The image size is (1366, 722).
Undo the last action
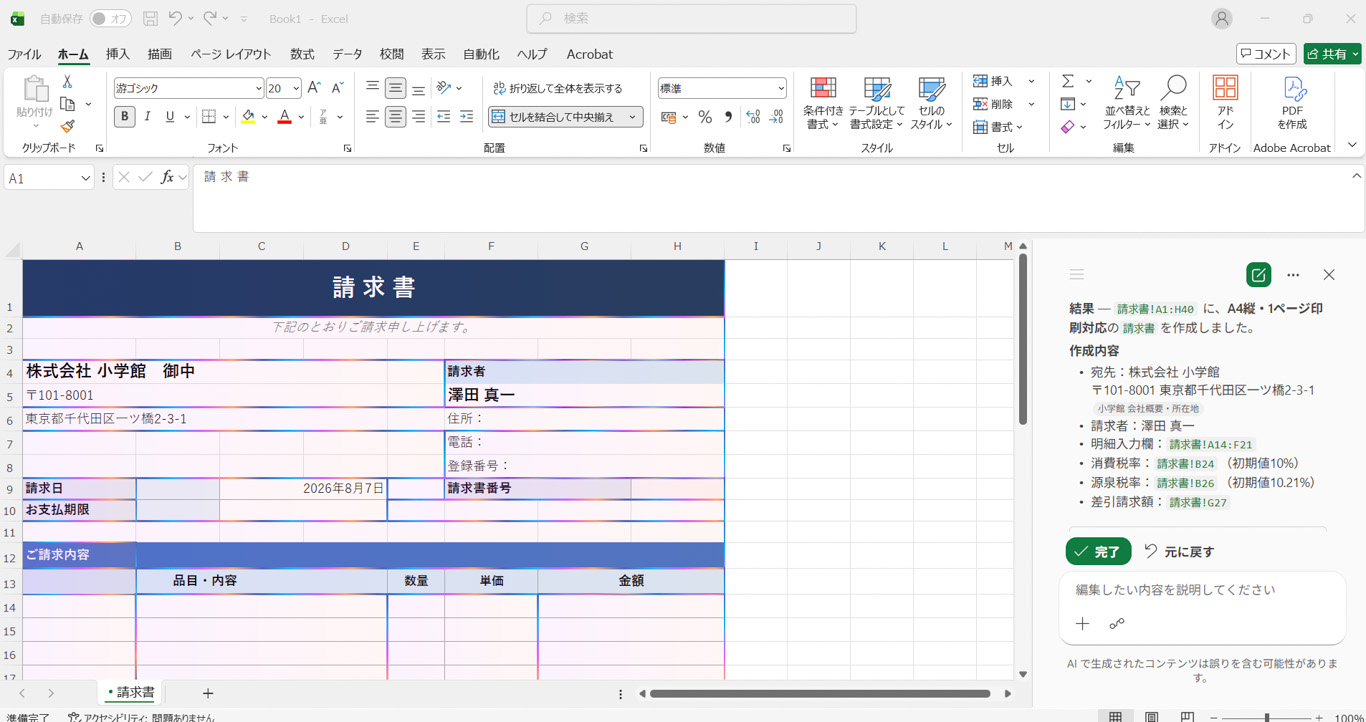pos(175,19)
